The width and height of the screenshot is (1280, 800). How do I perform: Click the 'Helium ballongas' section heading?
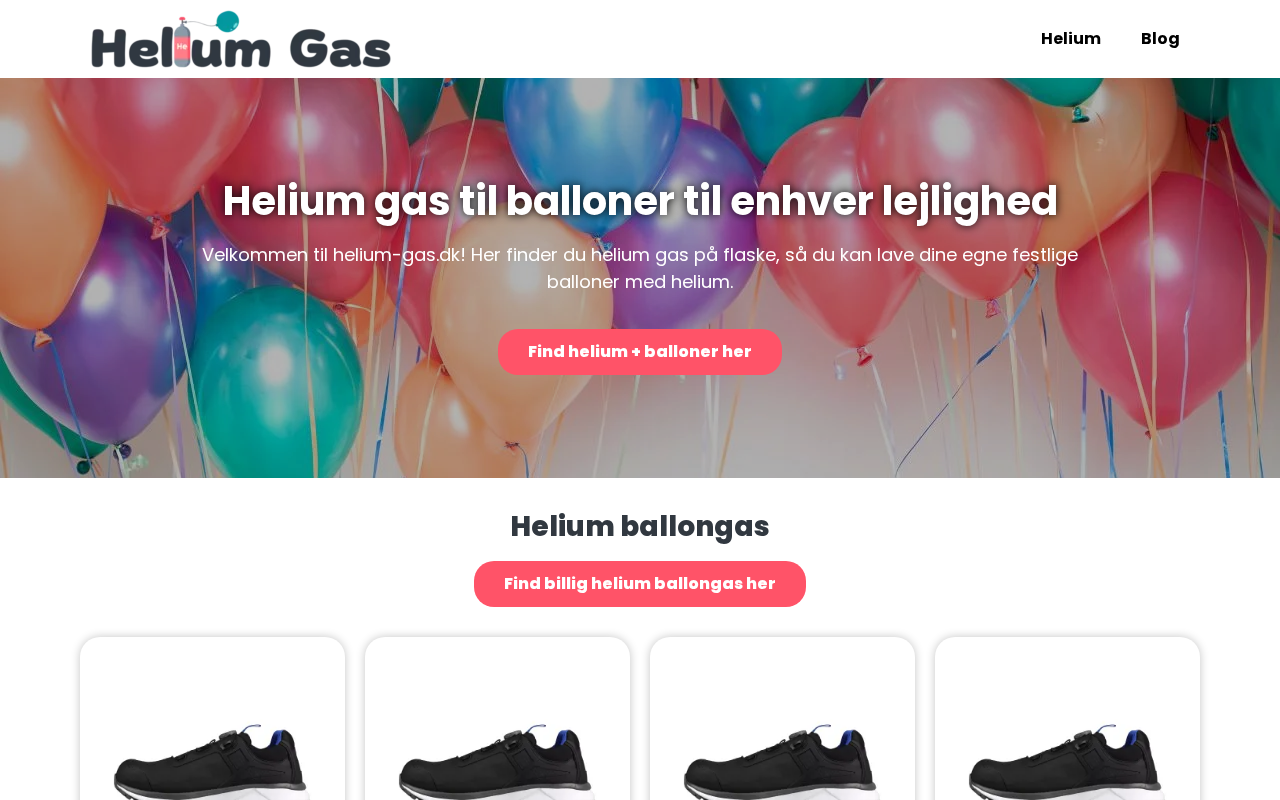point(640,526)
